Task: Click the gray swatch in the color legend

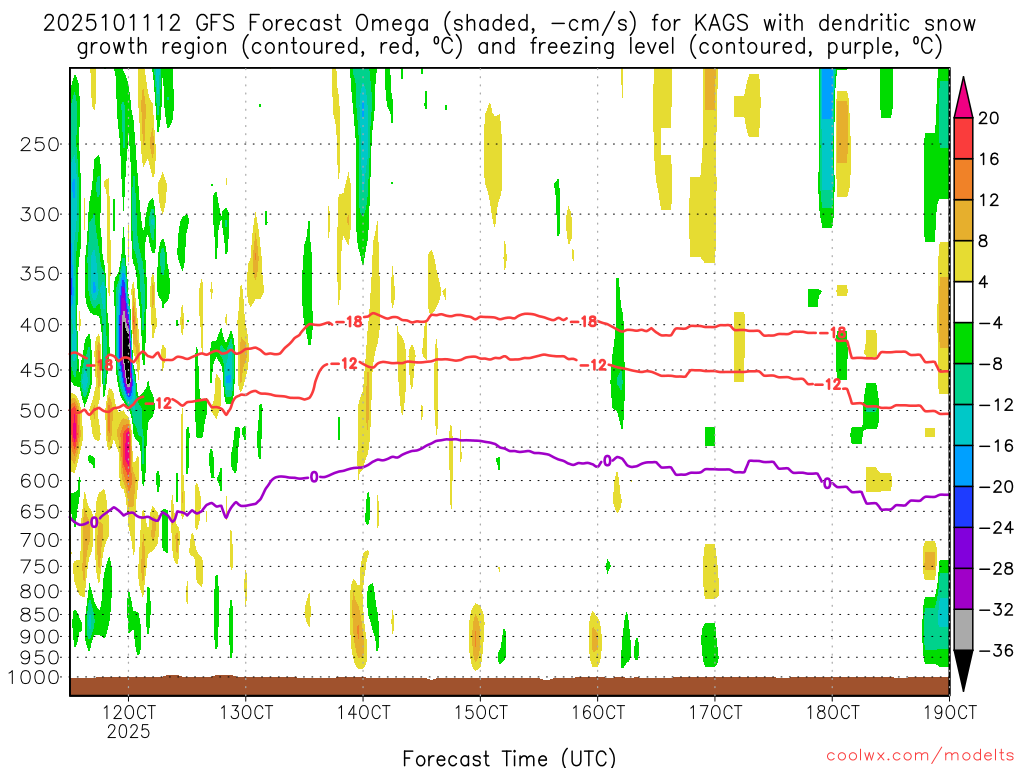Action: (963, 630)
